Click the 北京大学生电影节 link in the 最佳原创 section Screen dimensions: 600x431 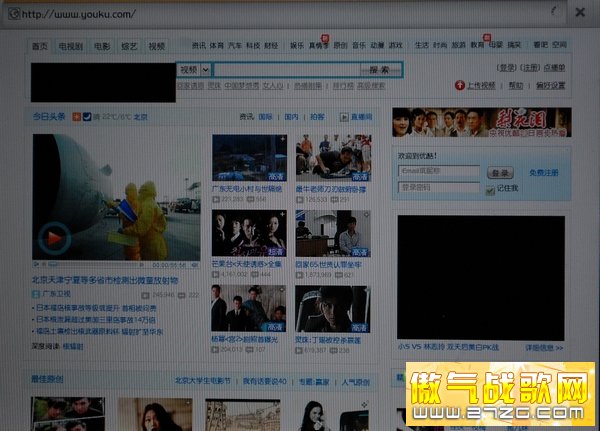point(203,381)
